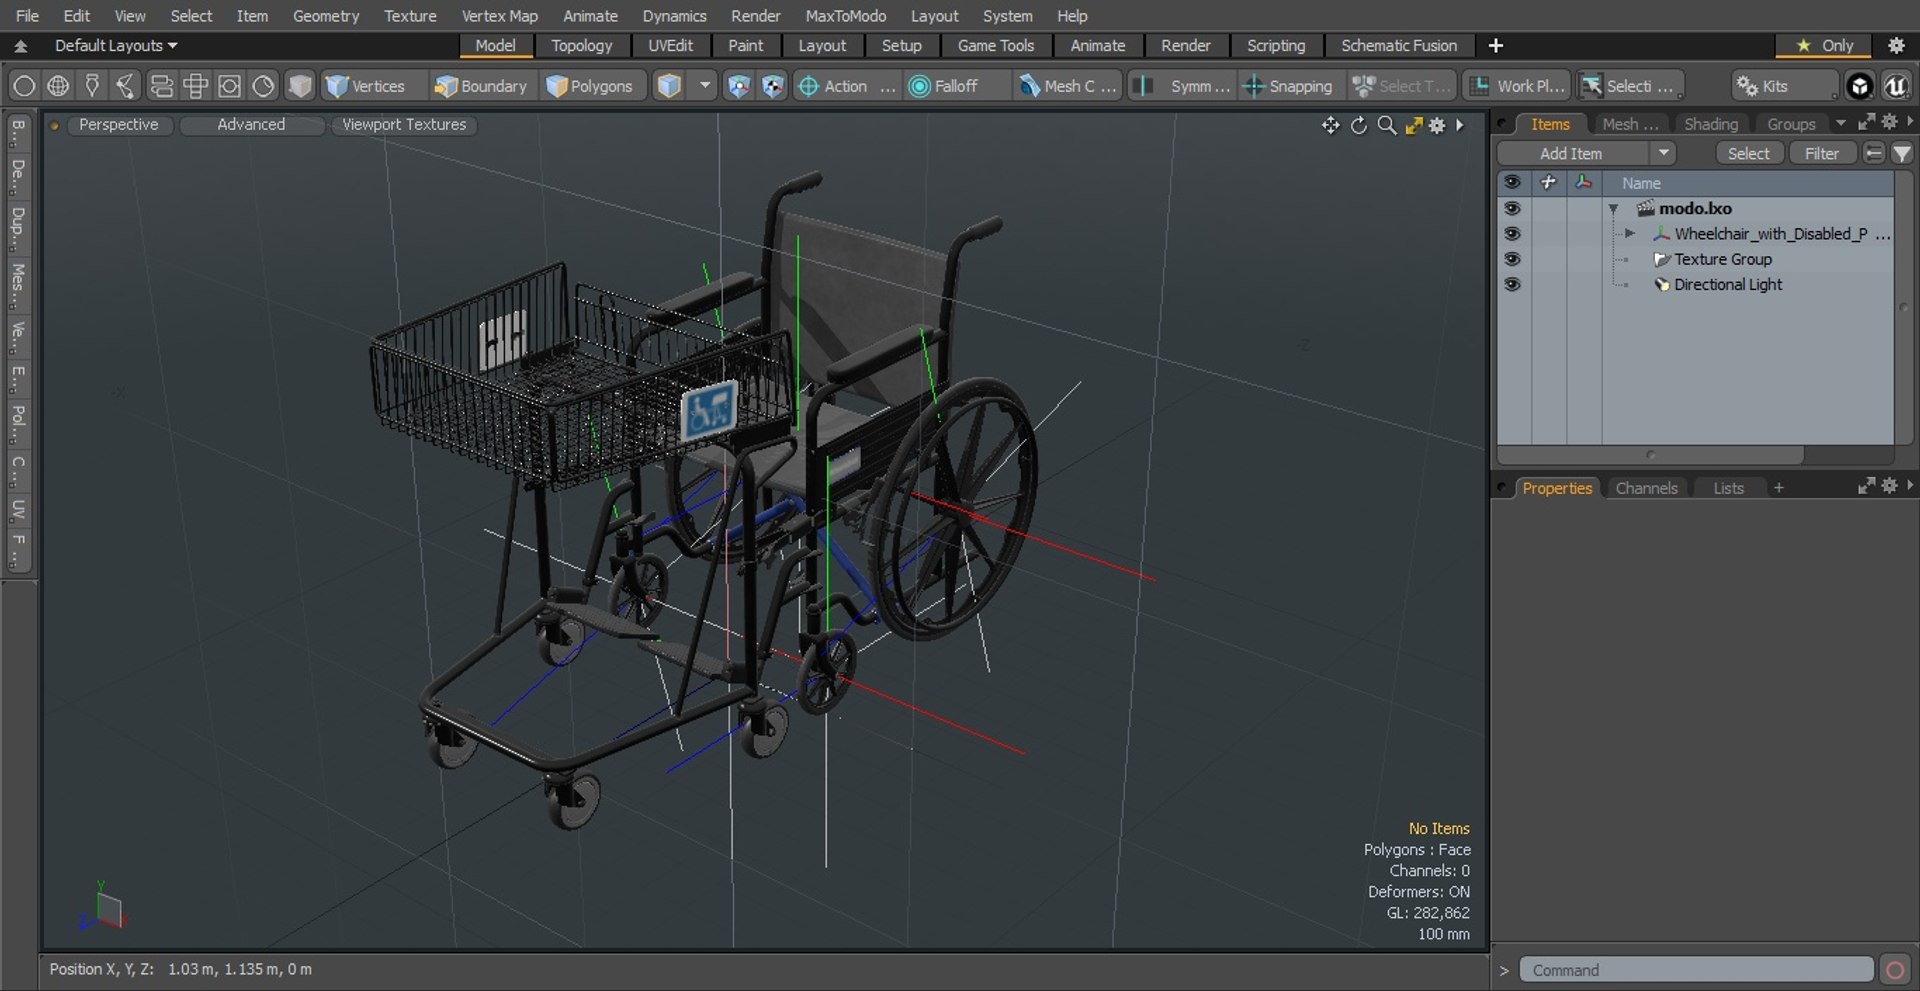
Task: Open the dropdown arrow after items cube
Action: (x=705, y=86)
